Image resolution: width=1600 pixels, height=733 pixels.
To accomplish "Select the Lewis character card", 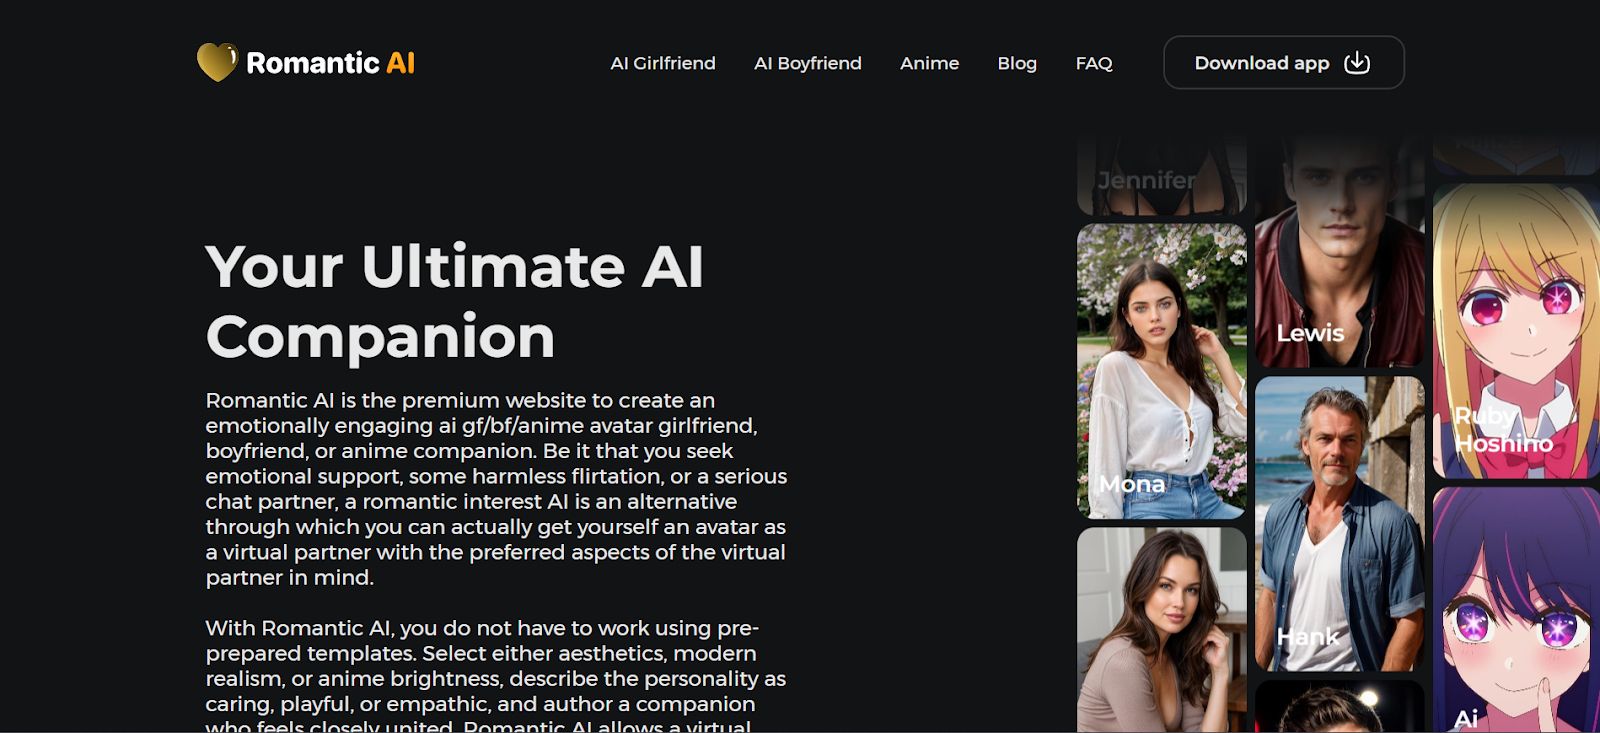I will coord(1340,252).
